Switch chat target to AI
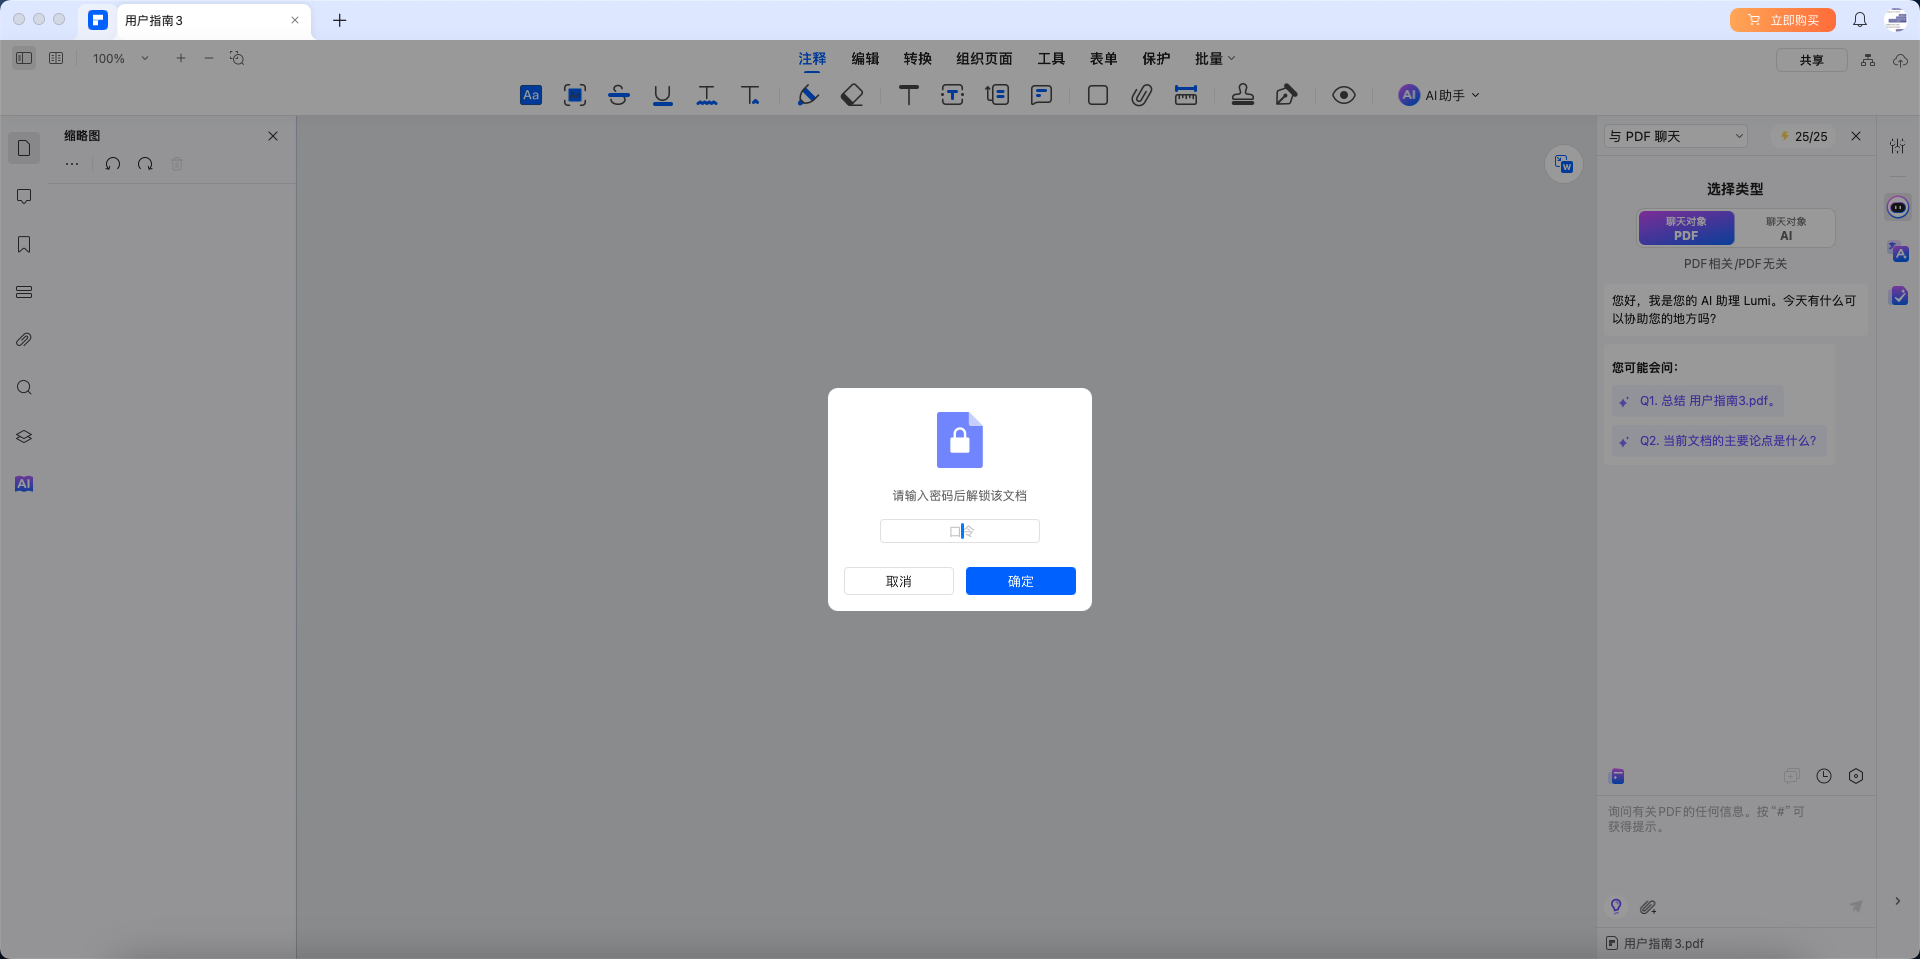Screen dimensions: 1920x959 point(1785,228)
